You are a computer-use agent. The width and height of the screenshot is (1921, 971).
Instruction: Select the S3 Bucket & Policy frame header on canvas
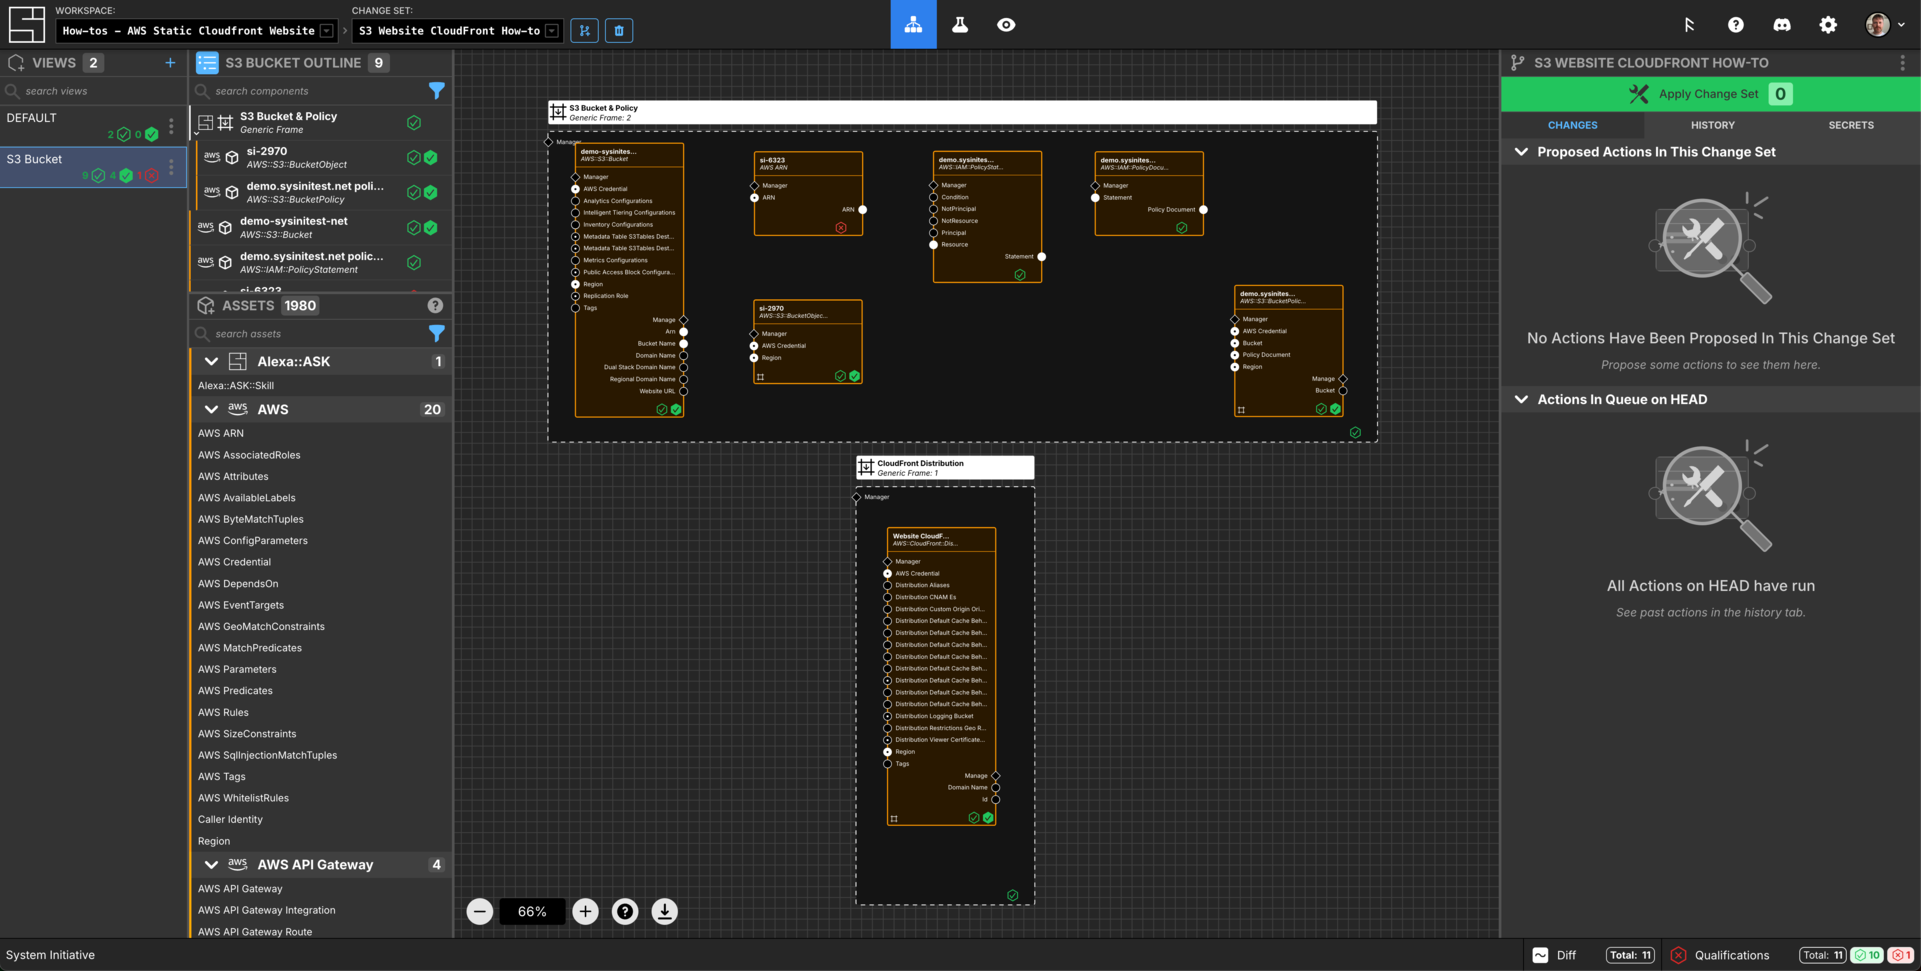(962, 112)
